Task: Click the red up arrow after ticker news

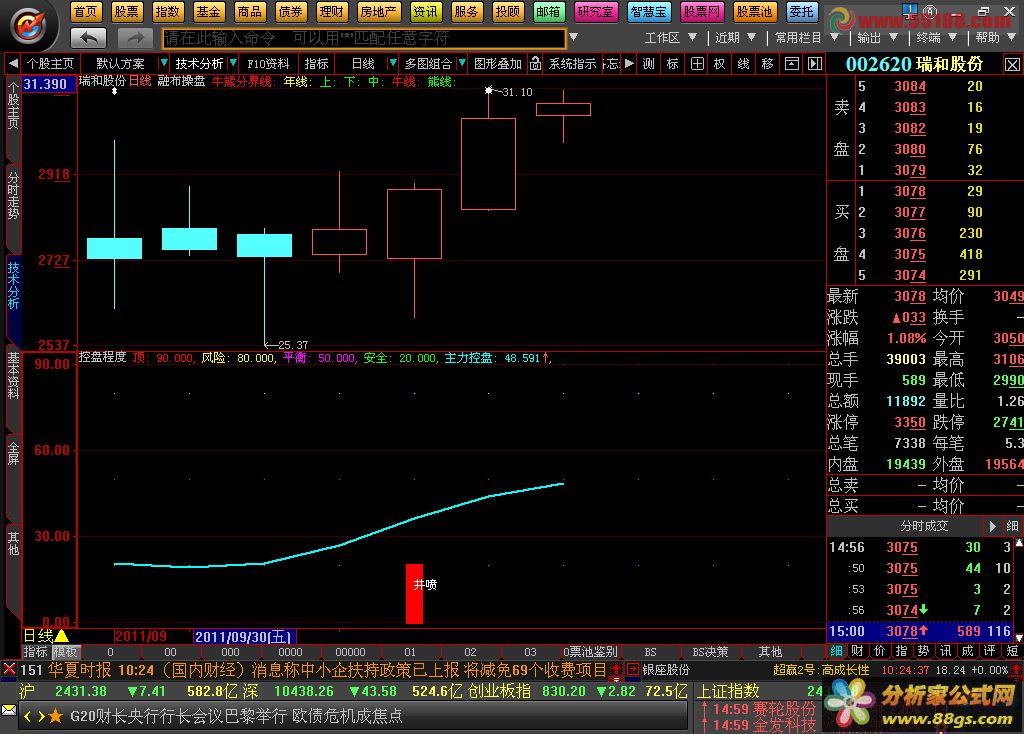Action: point(615,669)
